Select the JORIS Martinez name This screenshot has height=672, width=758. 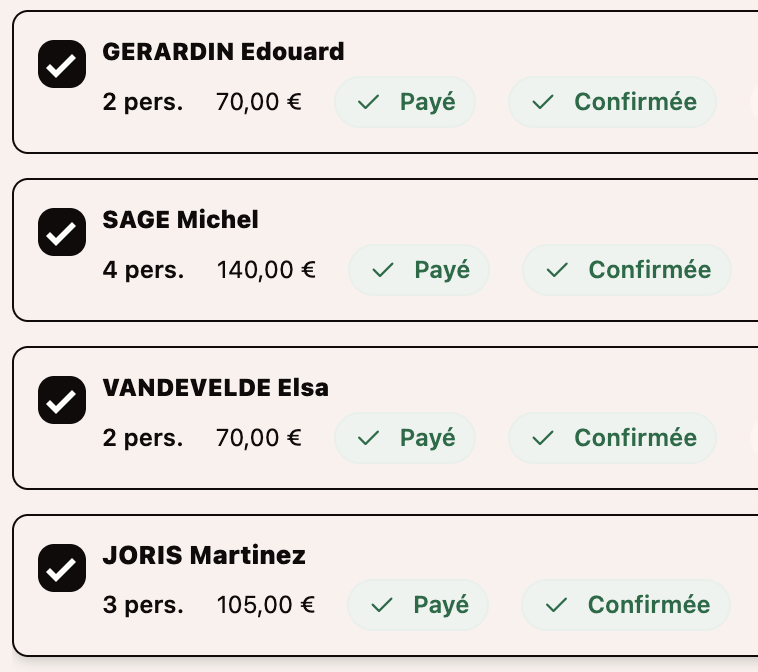point(204,556)
